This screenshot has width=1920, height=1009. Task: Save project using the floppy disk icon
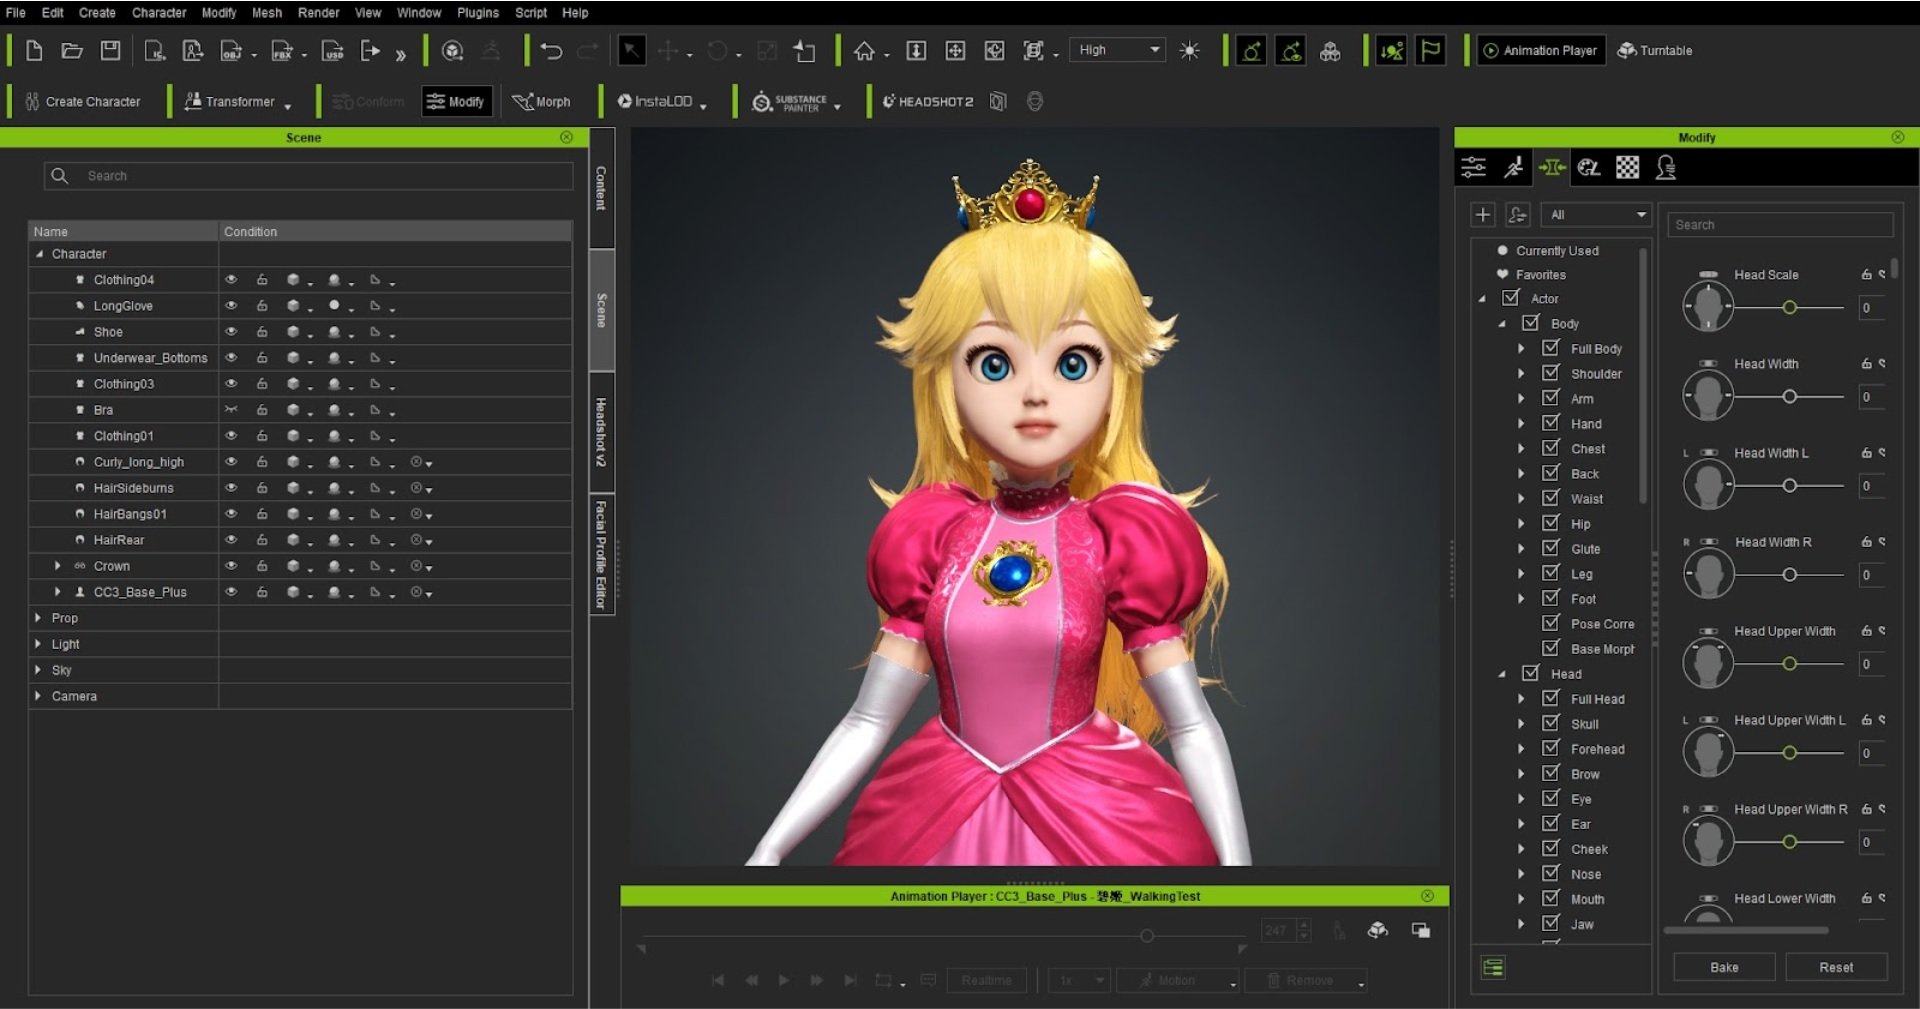tap(111, 51)
